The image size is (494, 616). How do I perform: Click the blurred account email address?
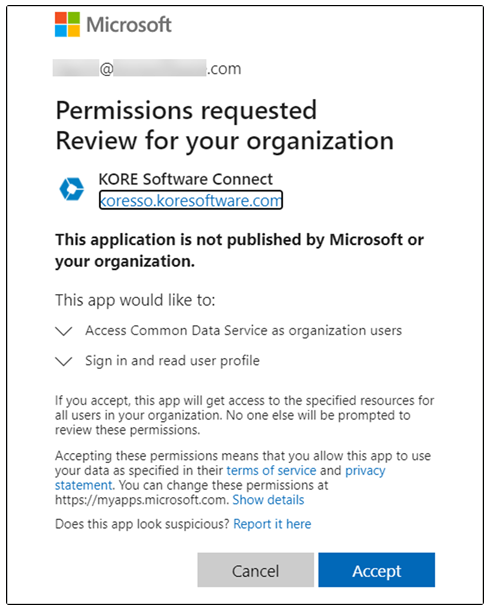(147, 68)
